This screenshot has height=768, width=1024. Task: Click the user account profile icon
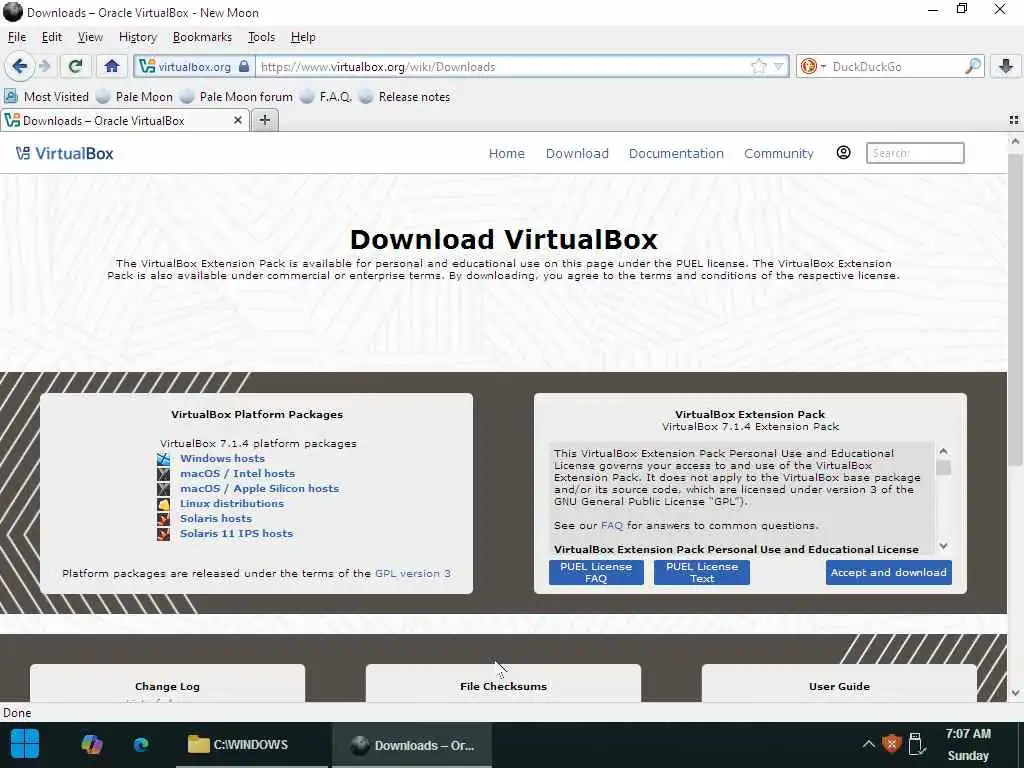tap(843, 153)
